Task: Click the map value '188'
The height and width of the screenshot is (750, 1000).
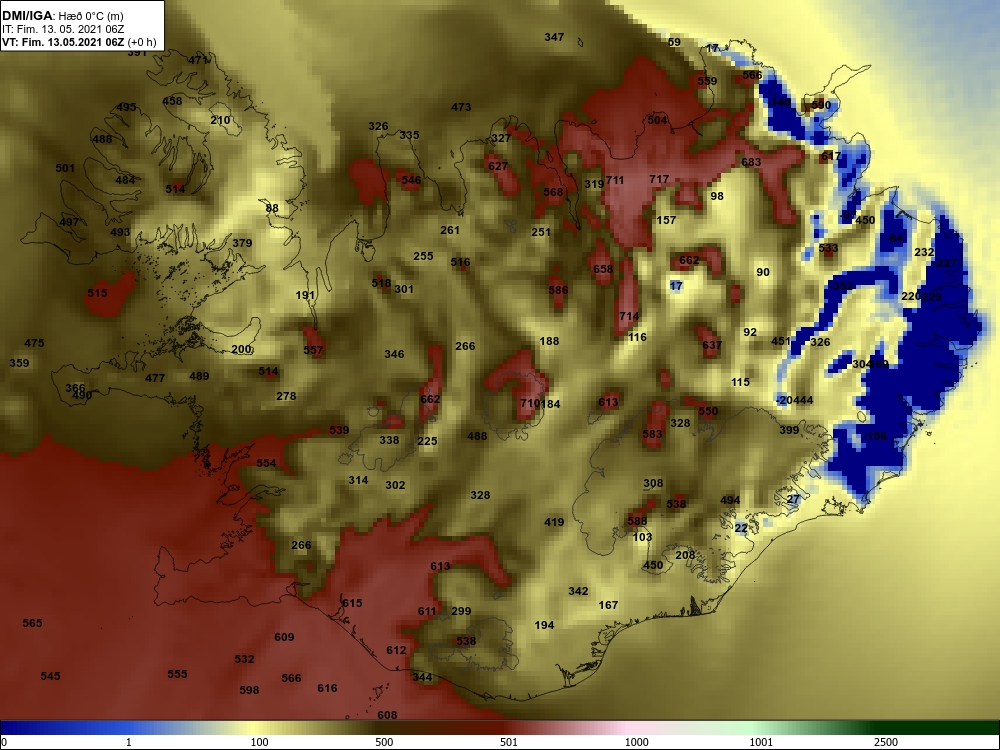Action: click(x=550, y=341)
